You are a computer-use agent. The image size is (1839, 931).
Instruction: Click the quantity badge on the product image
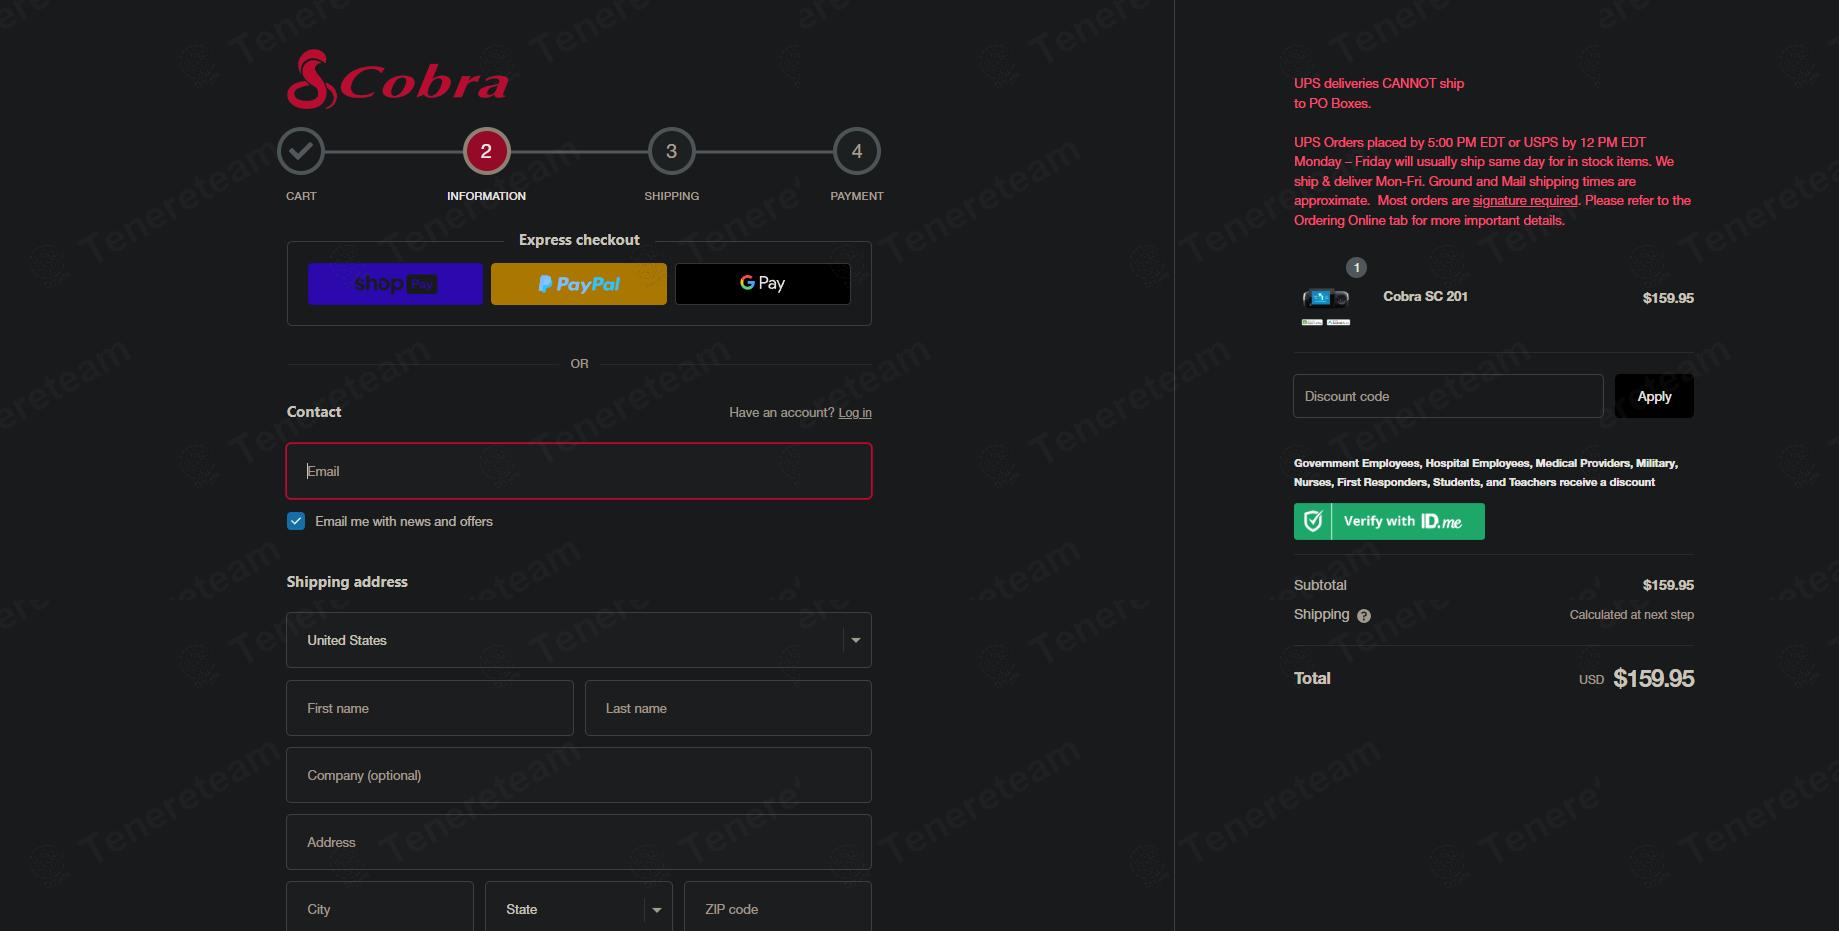pyautogui.click(x=1355, y=267)
